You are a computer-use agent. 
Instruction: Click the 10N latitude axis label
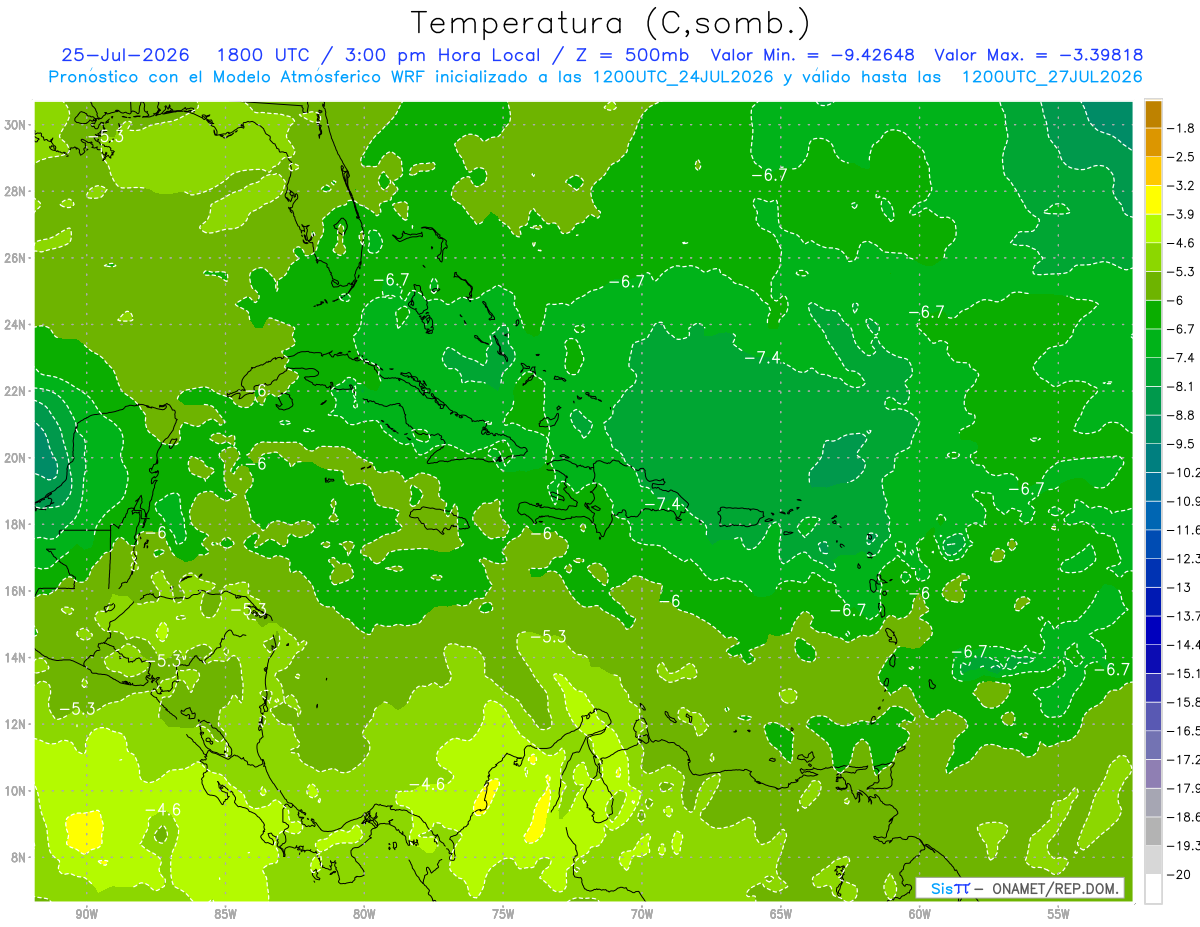(17, 790)
